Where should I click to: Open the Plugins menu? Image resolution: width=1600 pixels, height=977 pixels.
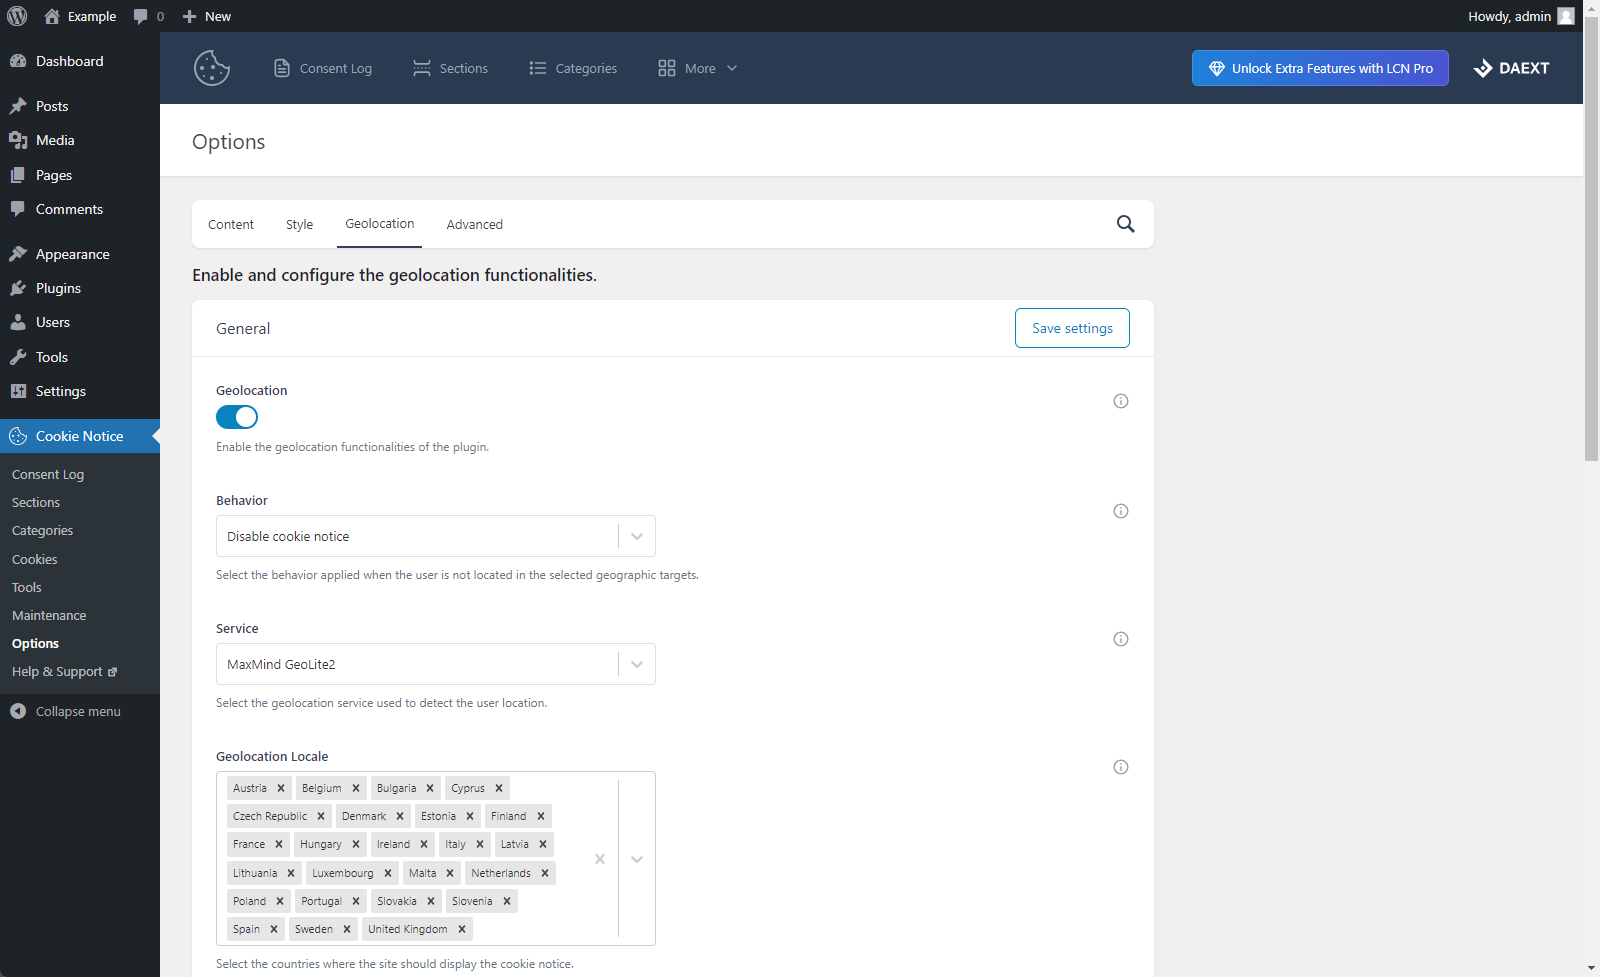click(x=80, y=288)
